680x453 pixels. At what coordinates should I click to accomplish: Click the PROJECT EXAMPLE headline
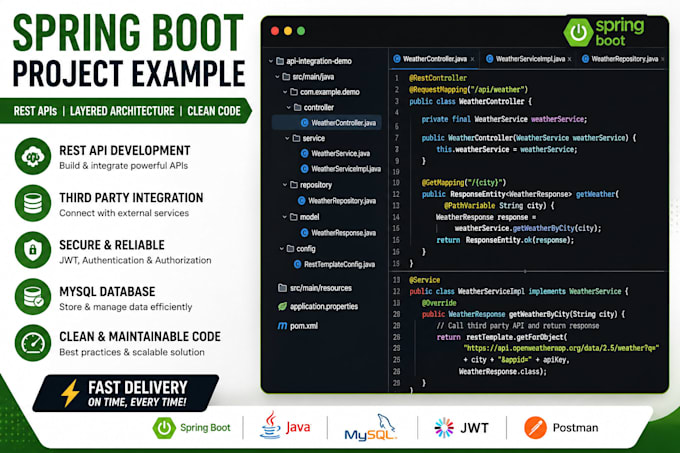click(x=129, y=73)
